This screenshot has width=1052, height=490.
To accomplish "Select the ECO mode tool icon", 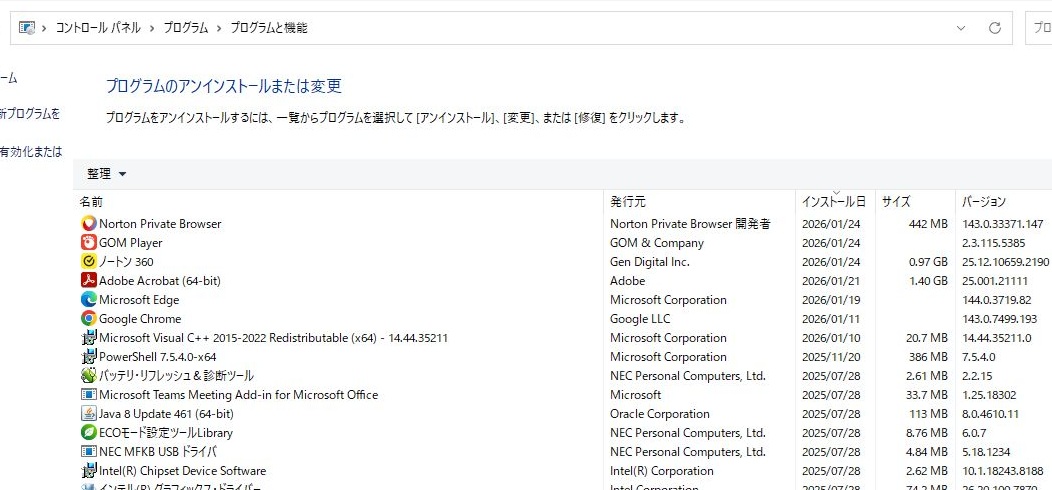I will tap(89, 433).
